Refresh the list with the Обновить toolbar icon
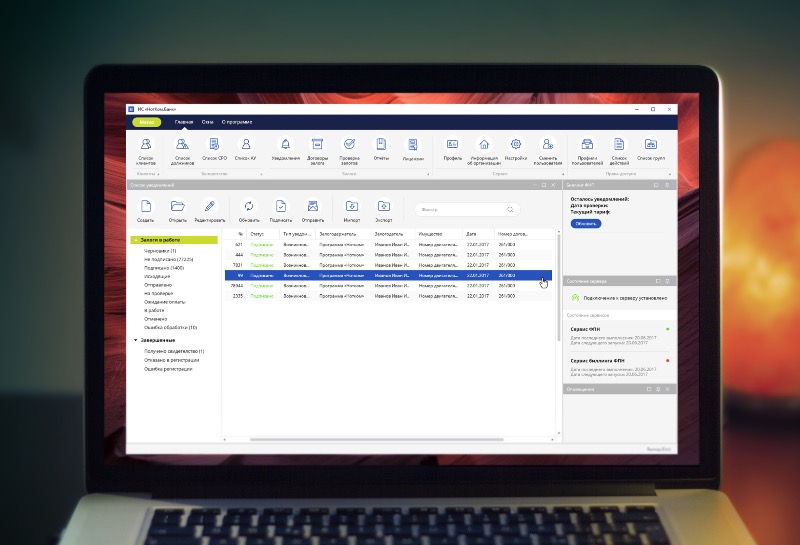Image resolution: width=800 pixels, height=545 pixels. click(249, 206)
